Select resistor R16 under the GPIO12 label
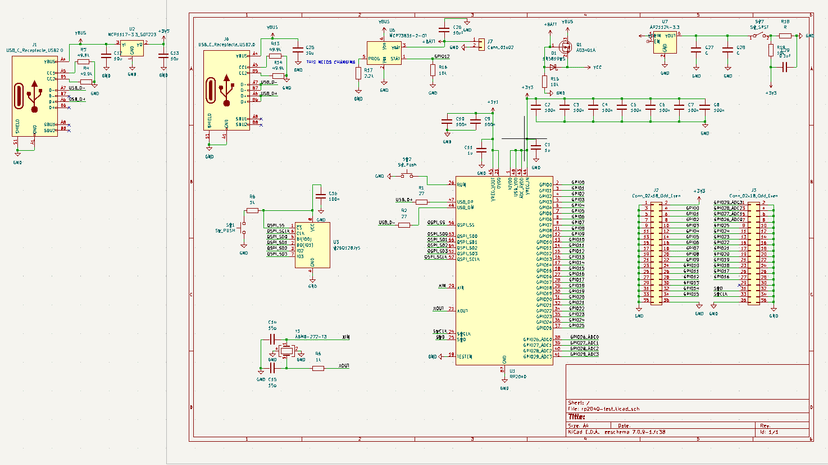This screenshot has width=828, height=465. point(432,70)
